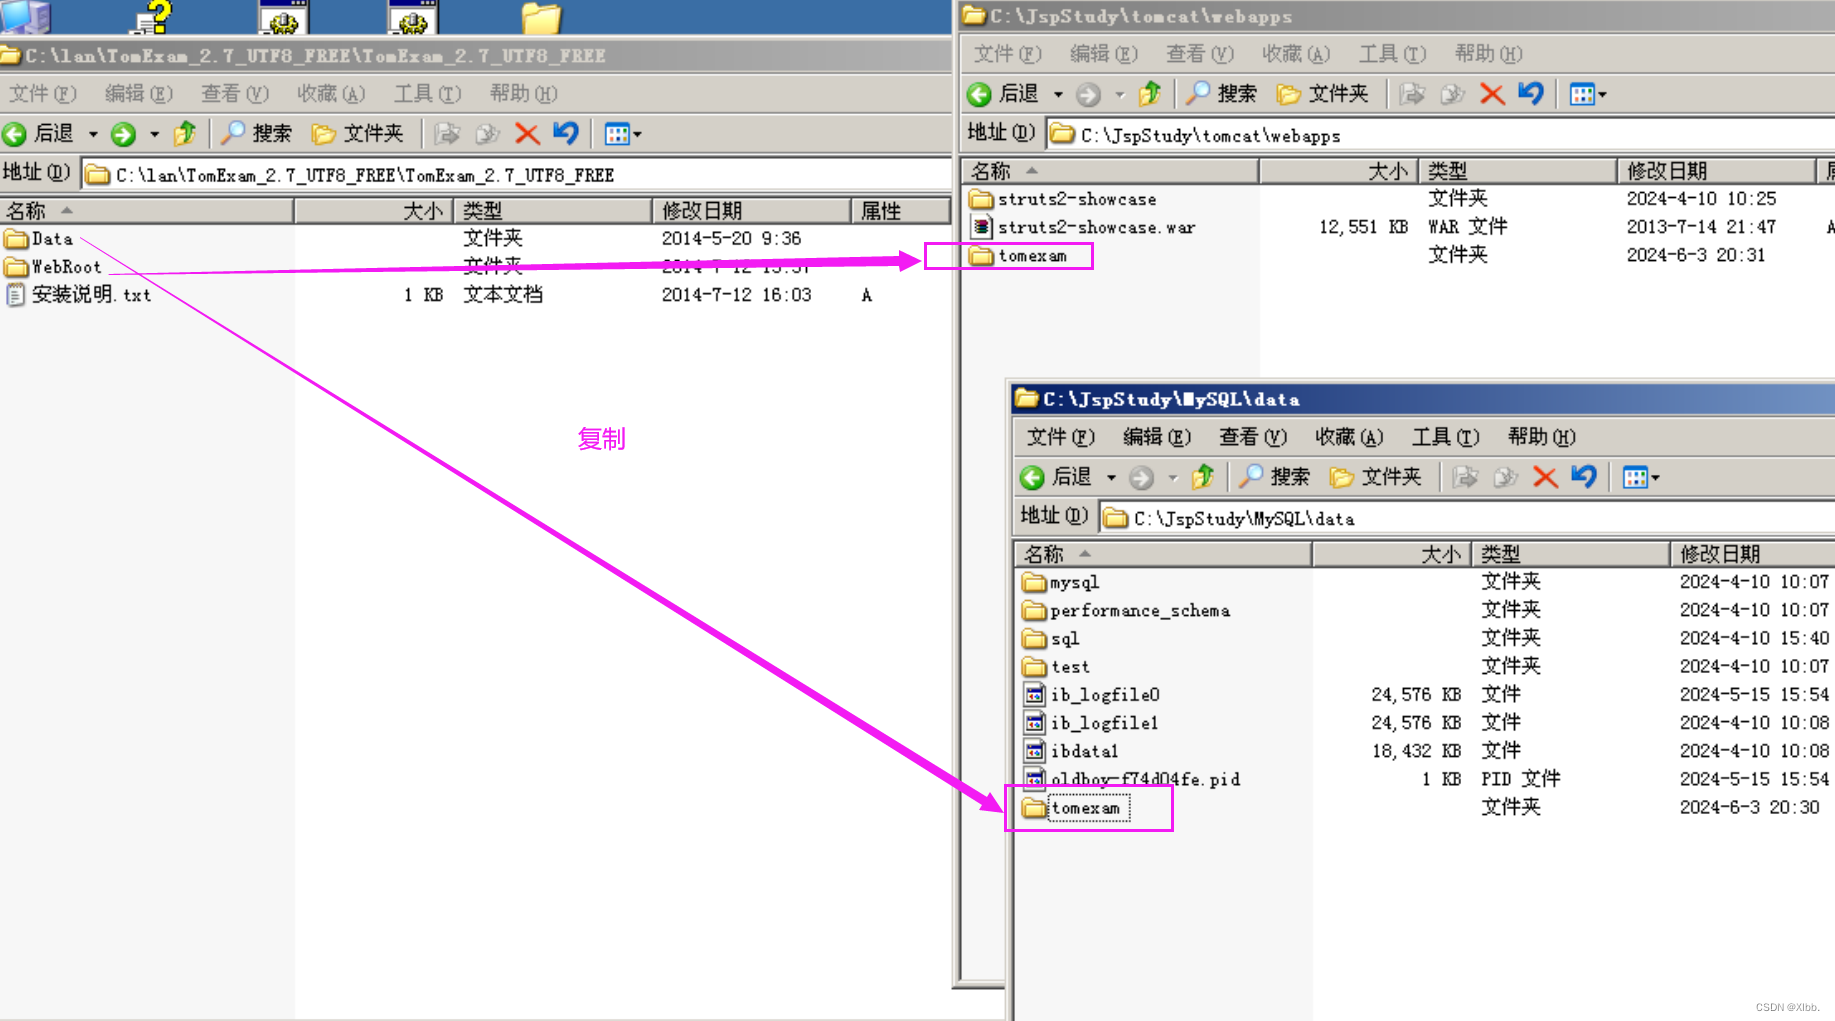The width and height of the screenshot is (1835, 1021).
Task: Select ibdata1 file
Action: coord(1071,750)
